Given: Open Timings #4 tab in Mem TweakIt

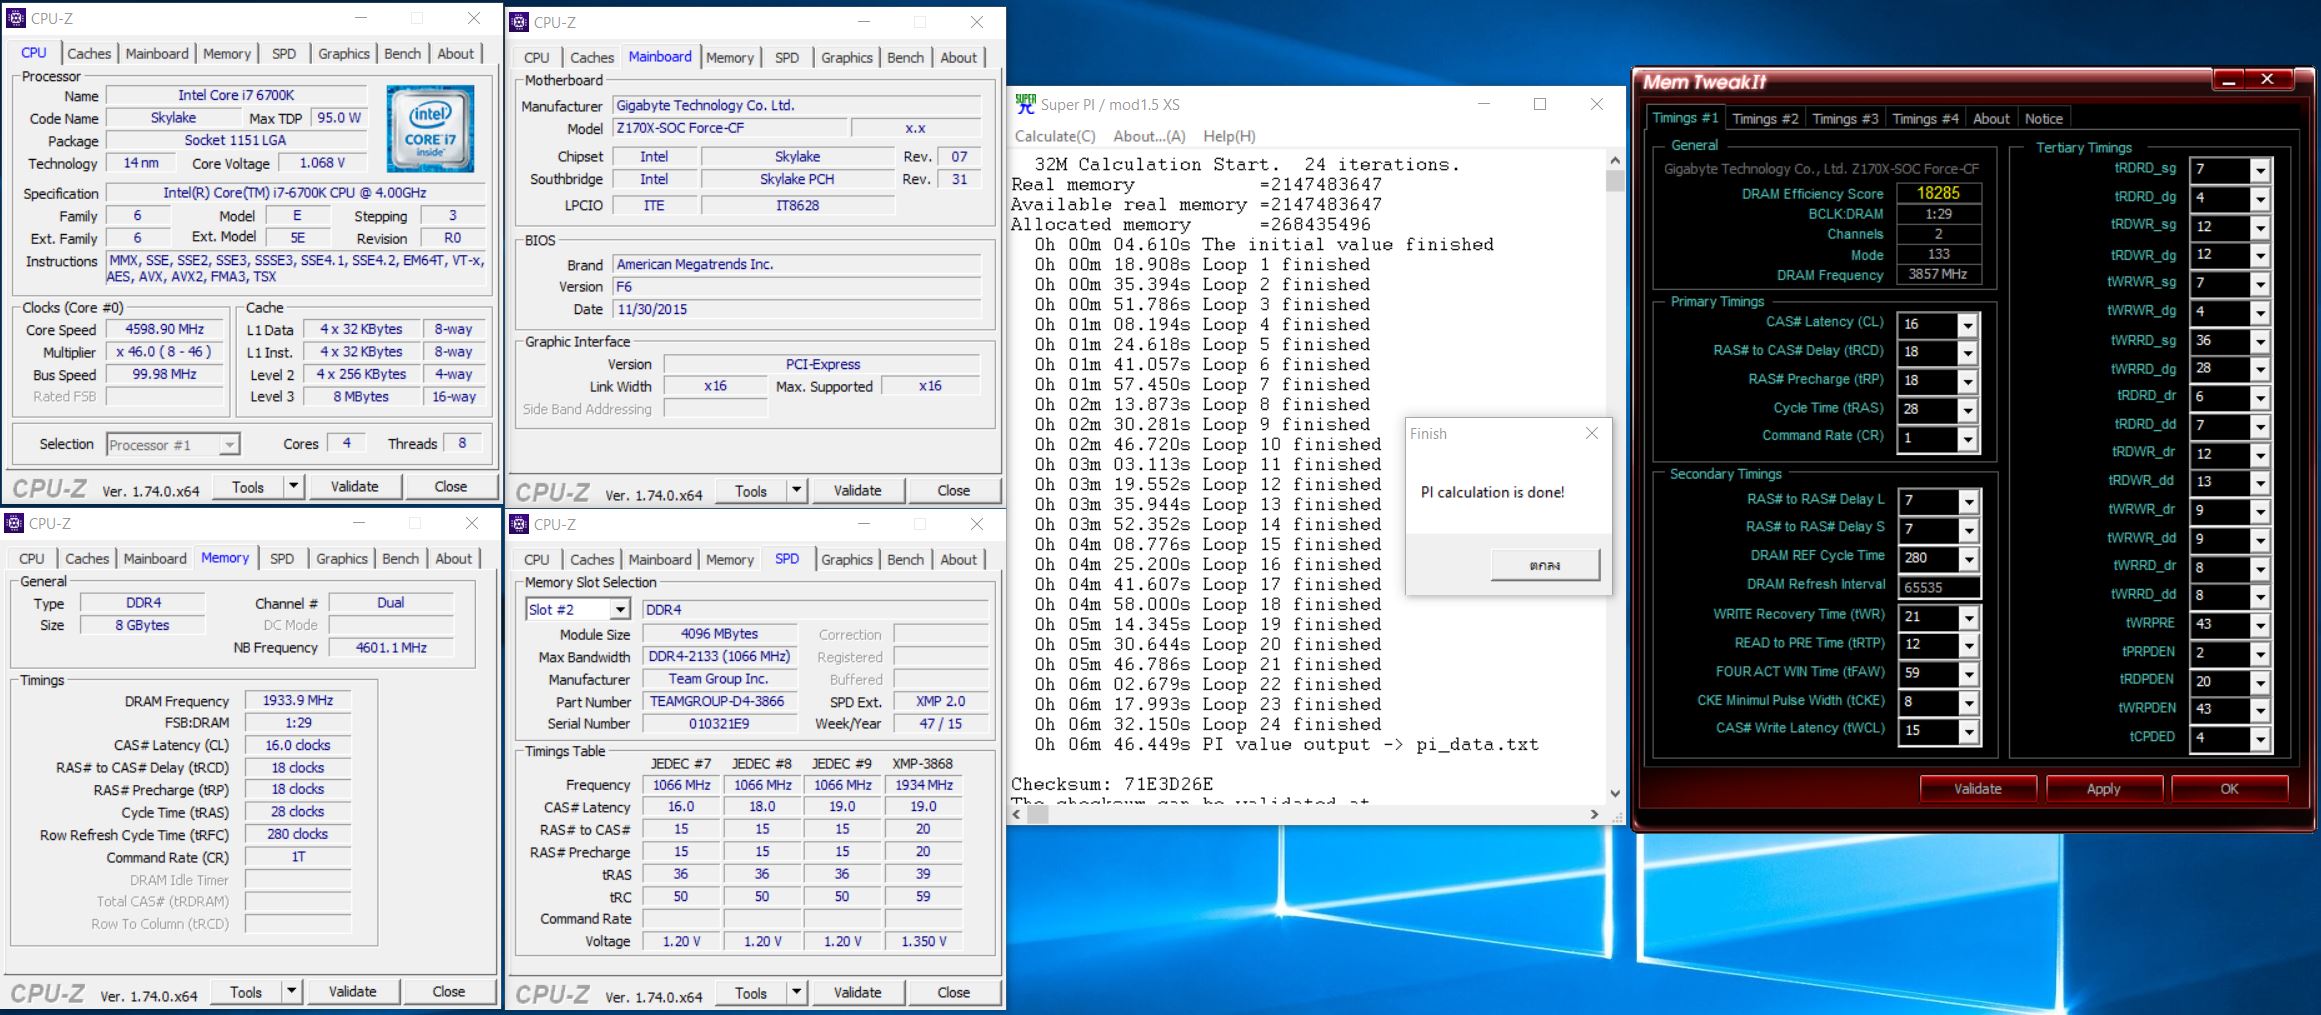Looking at the screenshot, I should 1925,119.
